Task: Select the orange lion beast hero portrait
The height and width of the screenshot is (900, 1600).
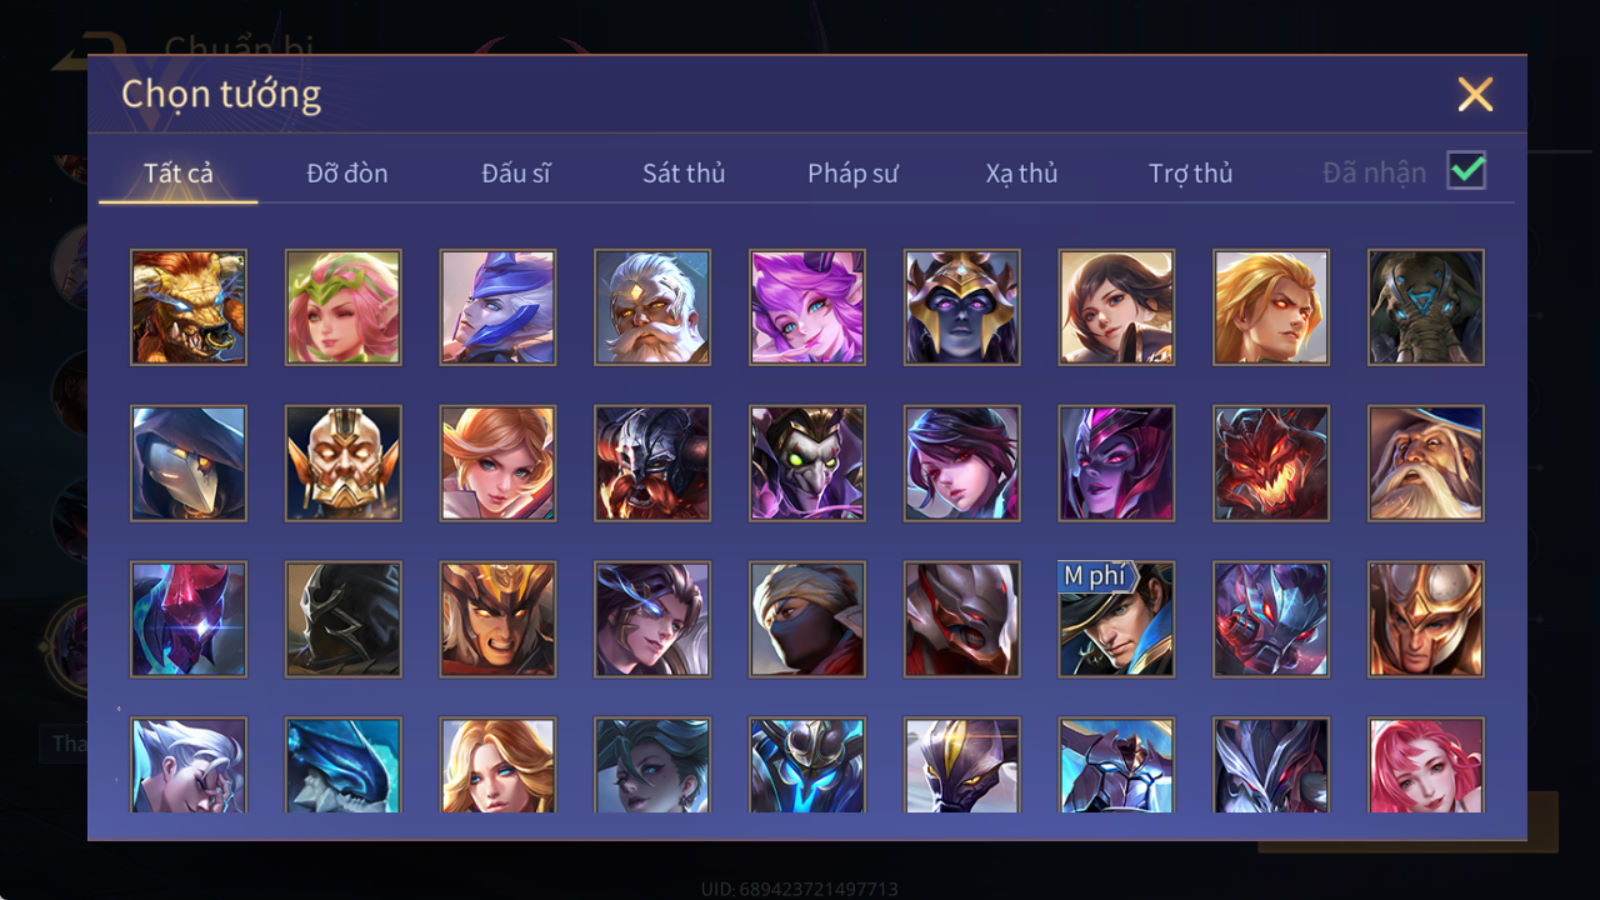Action: pyautogui.click(x=188, y=307)
